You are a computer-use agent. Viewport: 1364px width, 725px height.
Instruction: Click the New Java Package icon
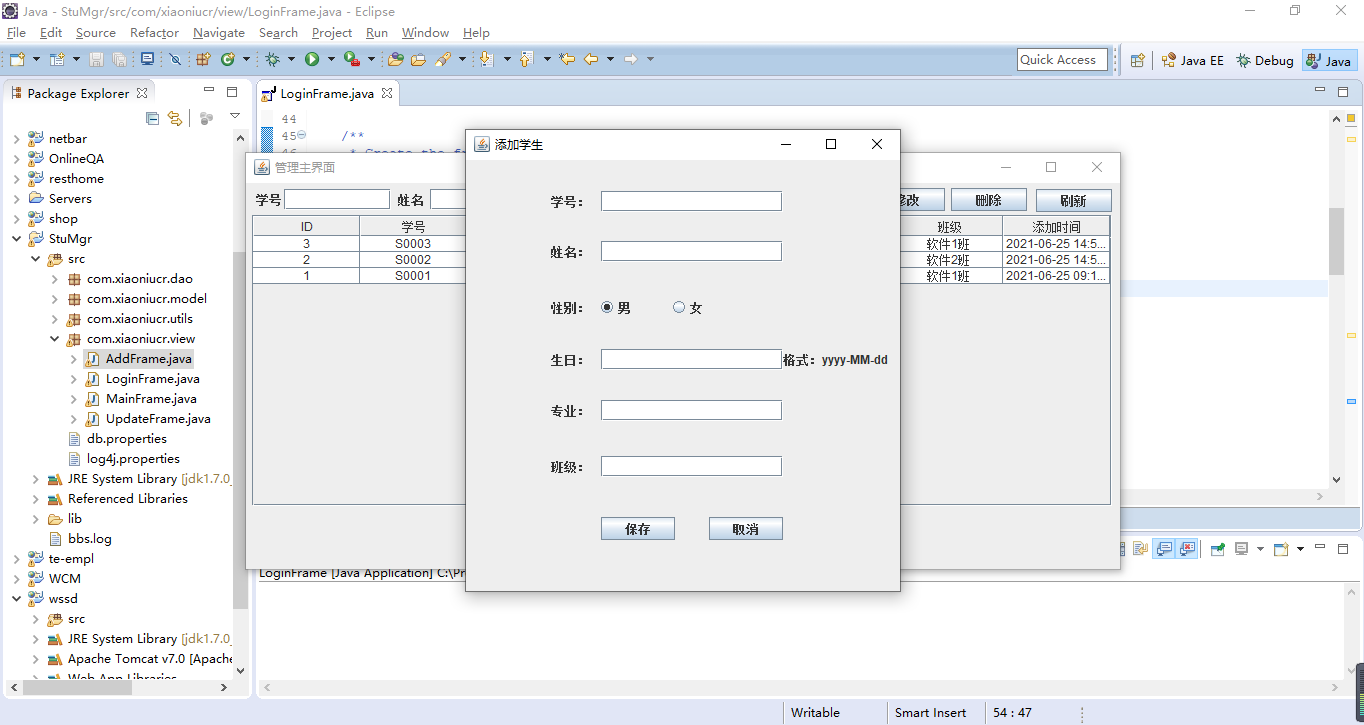[203, 59]
